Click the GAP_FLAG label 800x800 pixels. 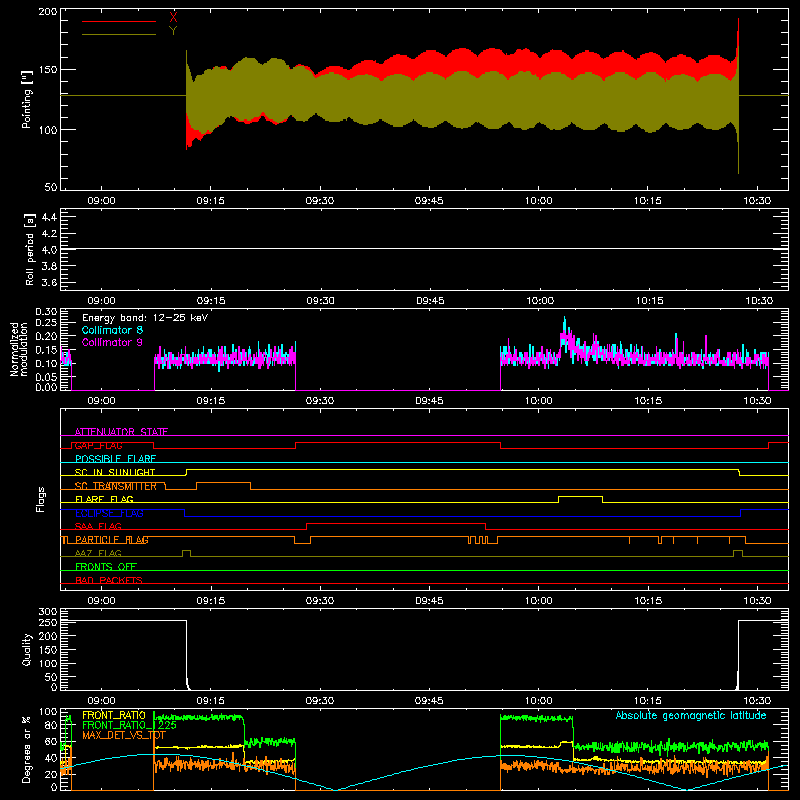(x=98, y=445)
